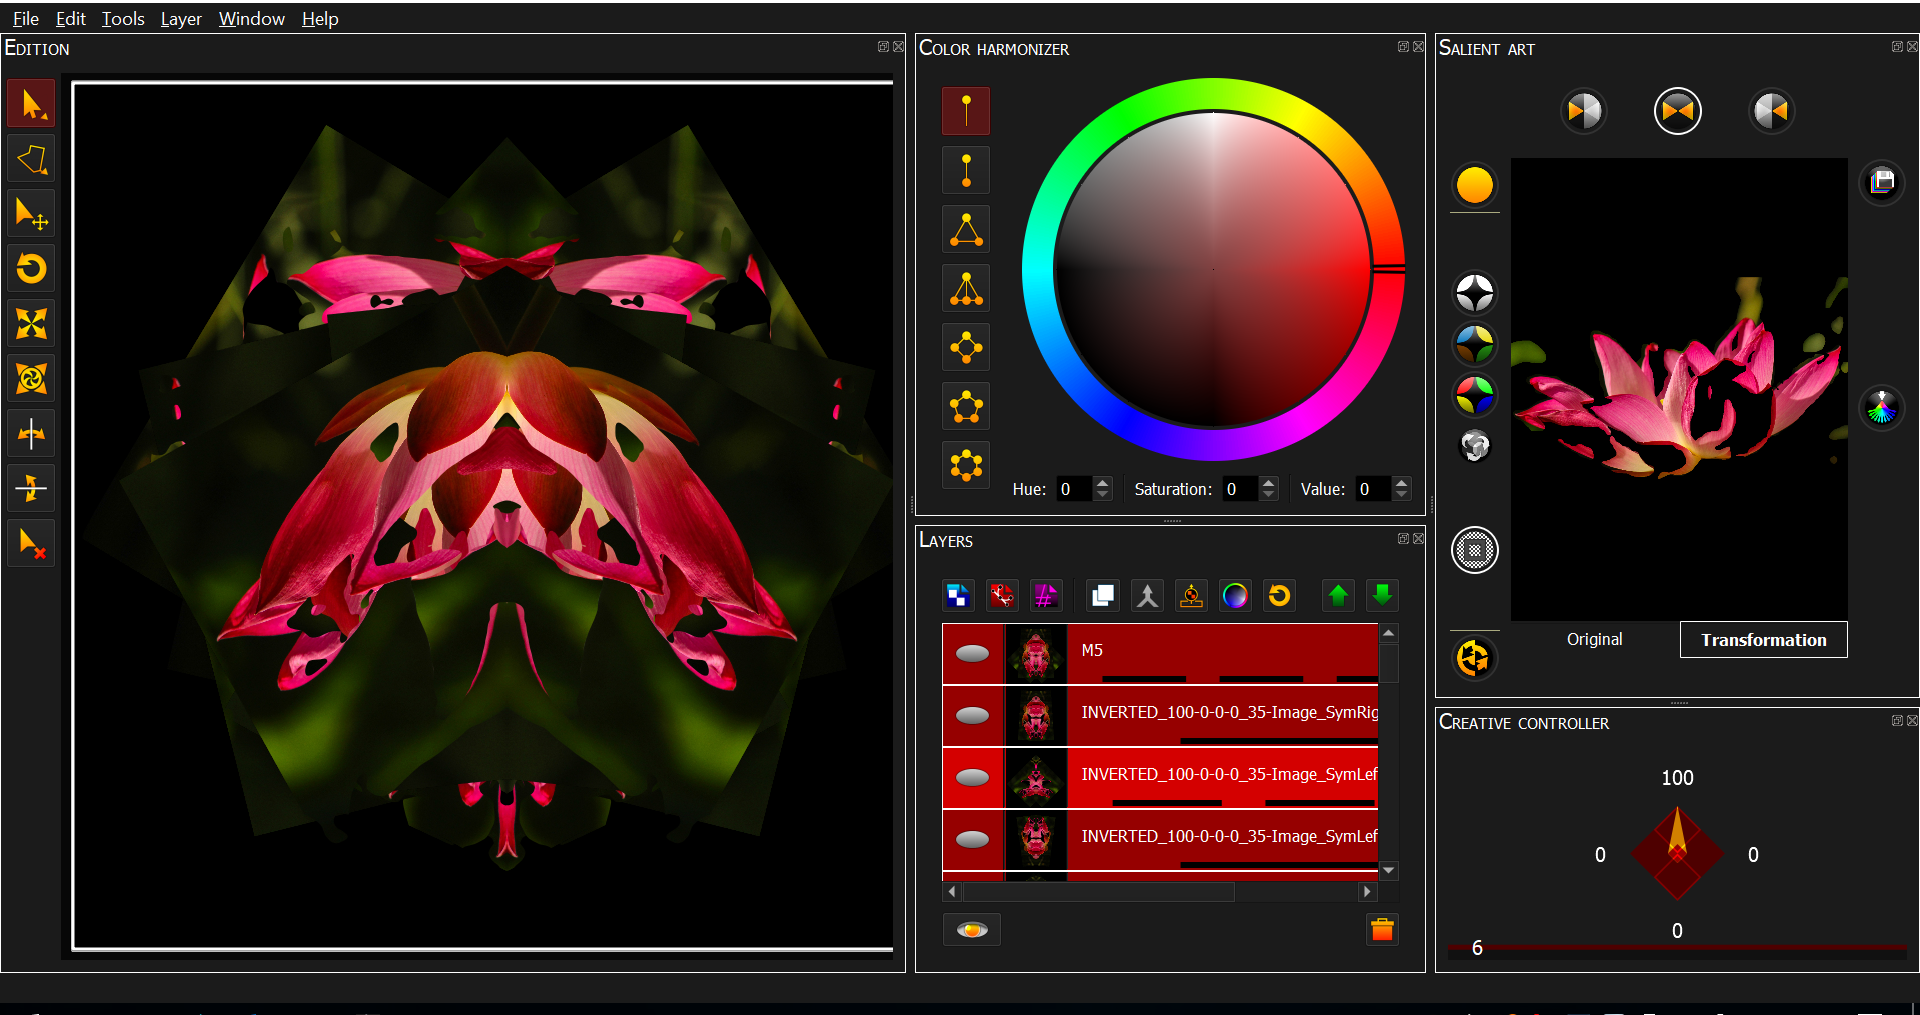Open the Tools menu
This screenshot has height=1015, width=1920.
point(123,18)
